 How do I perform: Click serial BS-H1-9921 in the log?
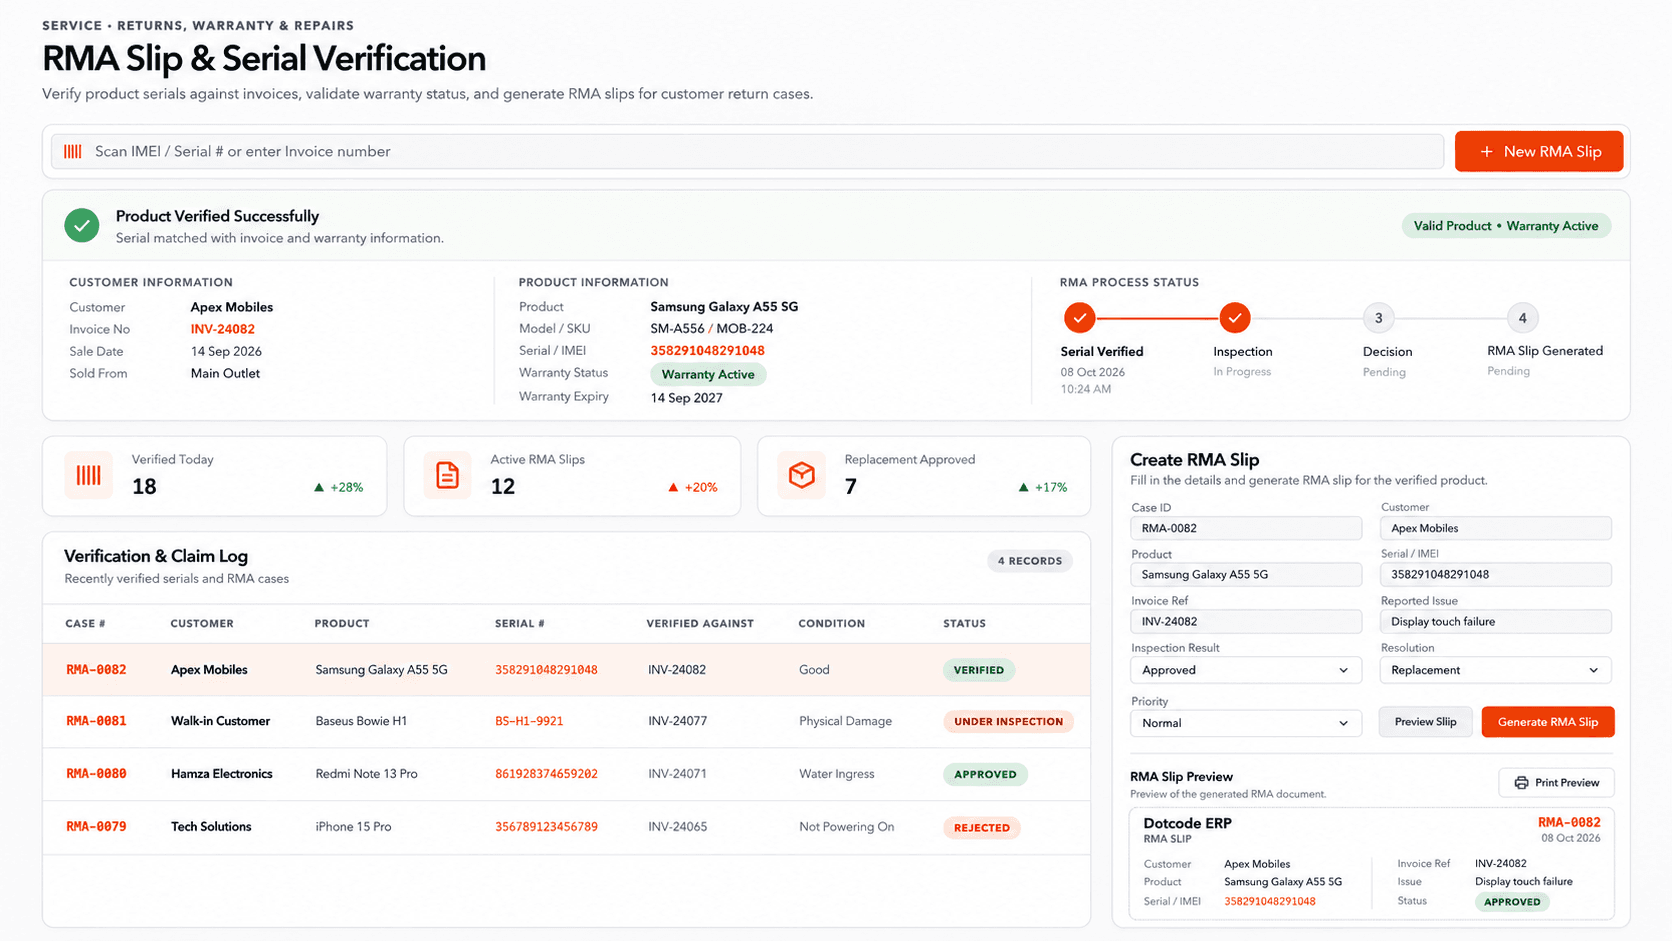[529, 721]
